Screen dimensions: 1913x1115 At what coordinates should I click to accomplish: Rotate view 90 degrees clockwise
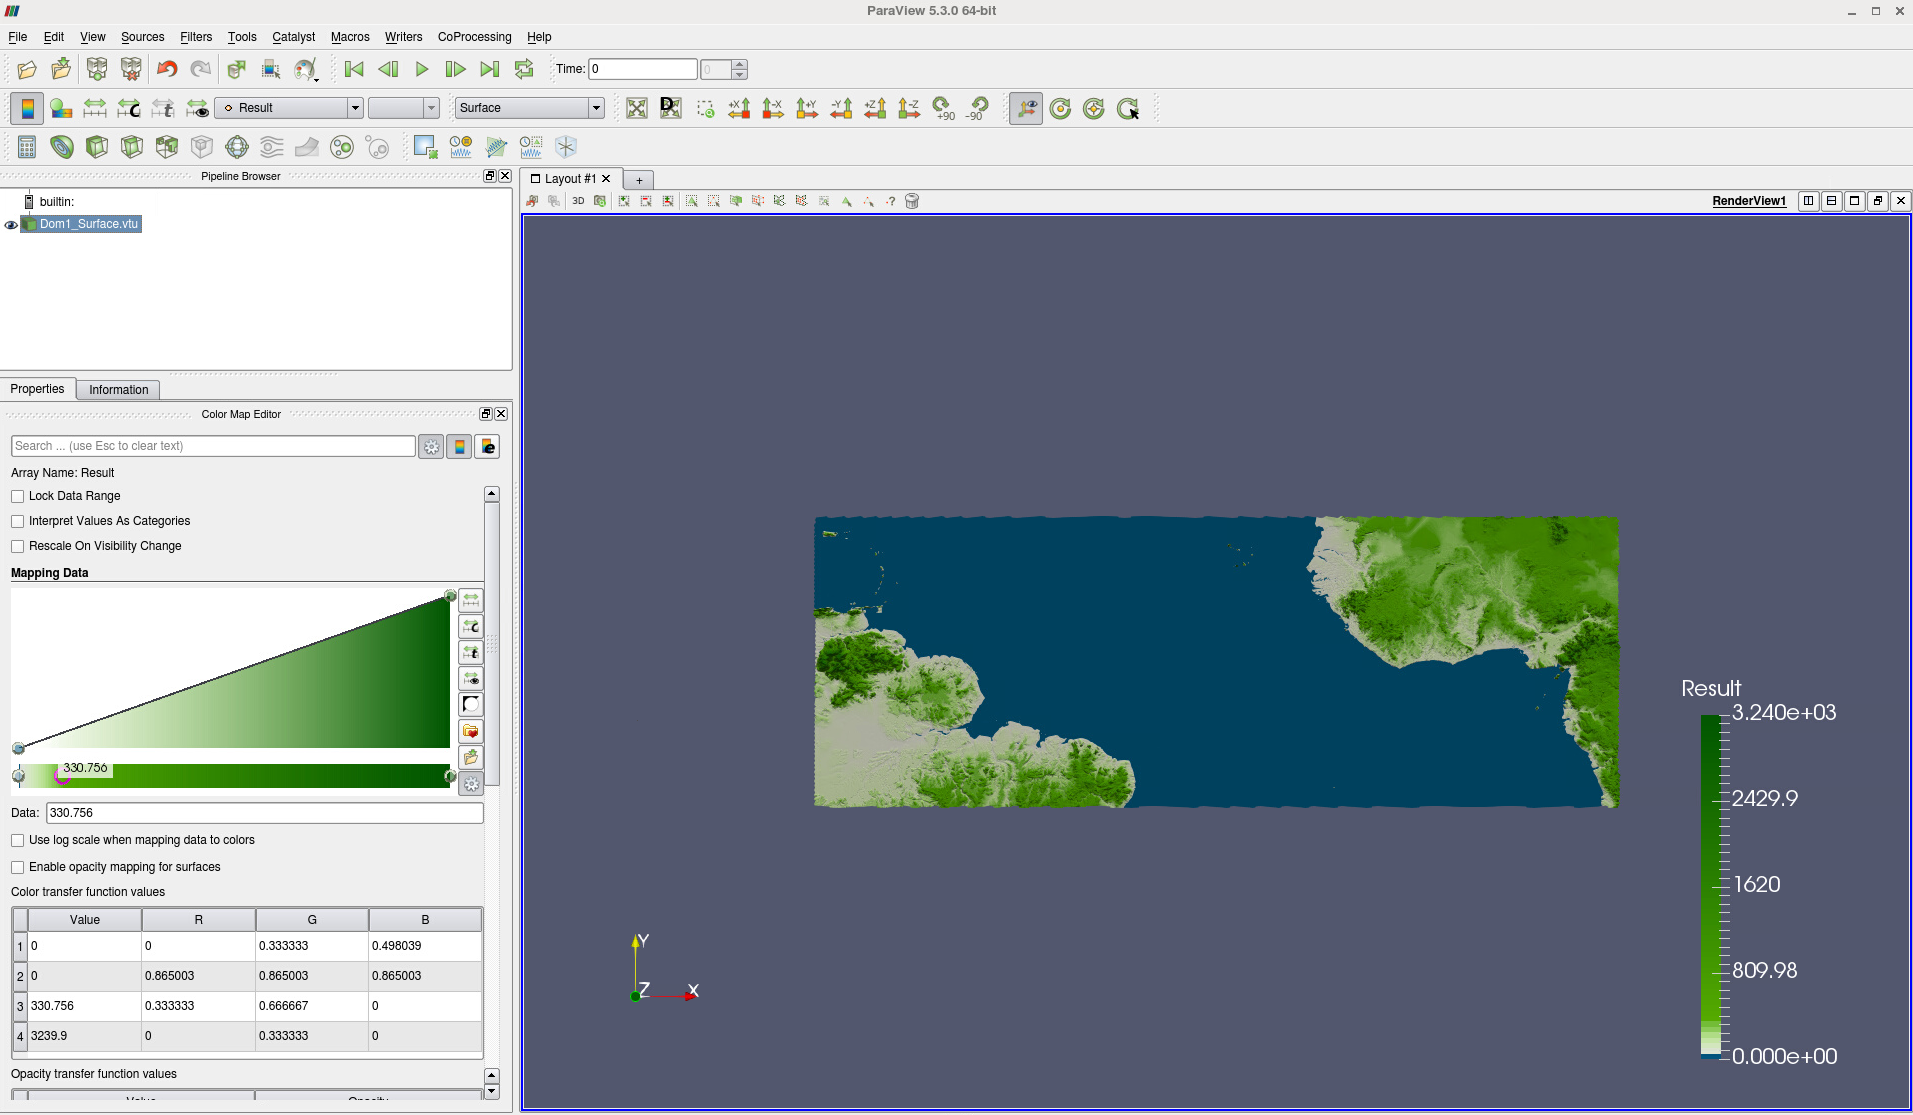(943, 108)
